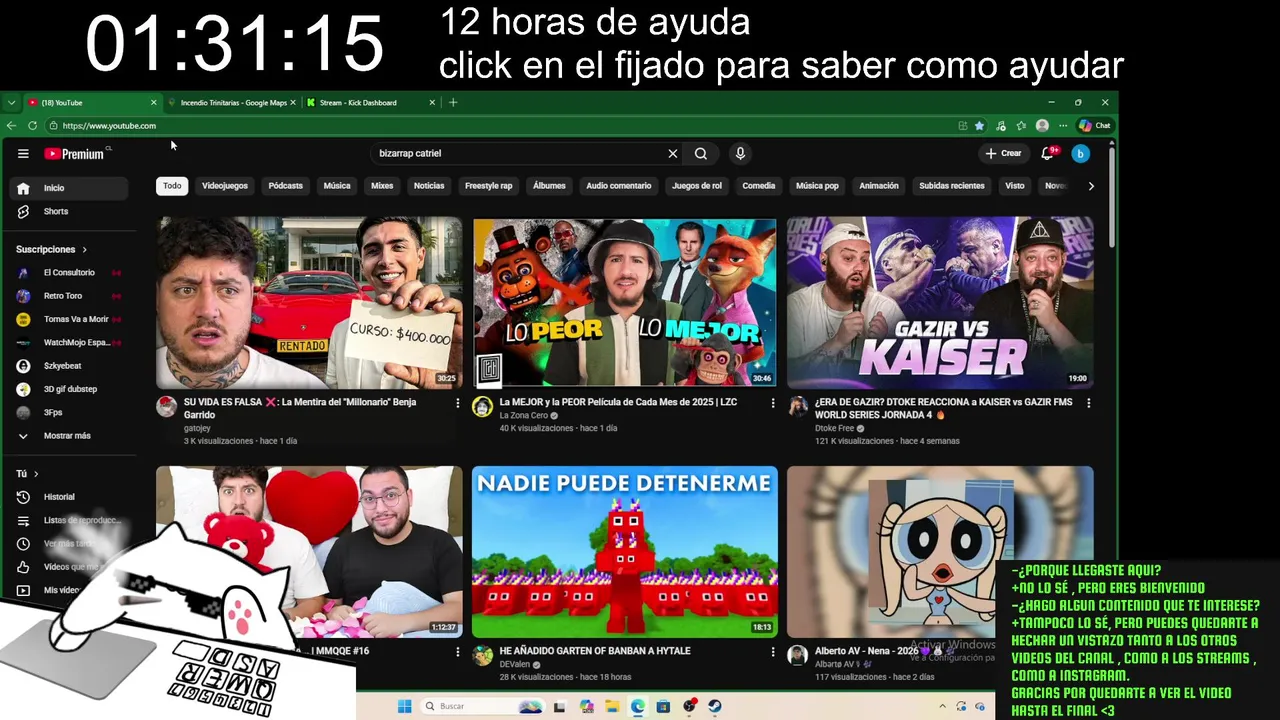Open the account avatar menu
The width and height of the screenshot is (1280, 720).
1080,153
